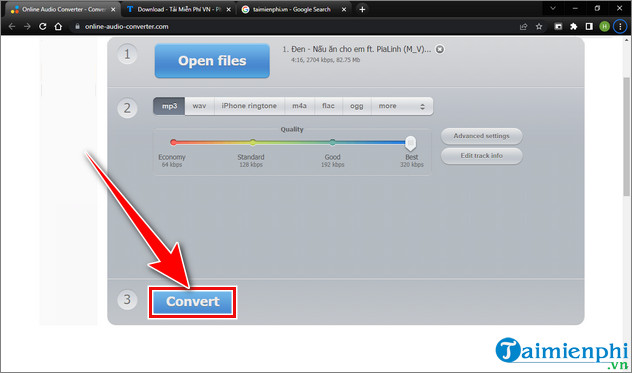Close the Download - Tải Miễn Phí tab
The width and height of the screenshot is (632, 373).
pos(229,9)
